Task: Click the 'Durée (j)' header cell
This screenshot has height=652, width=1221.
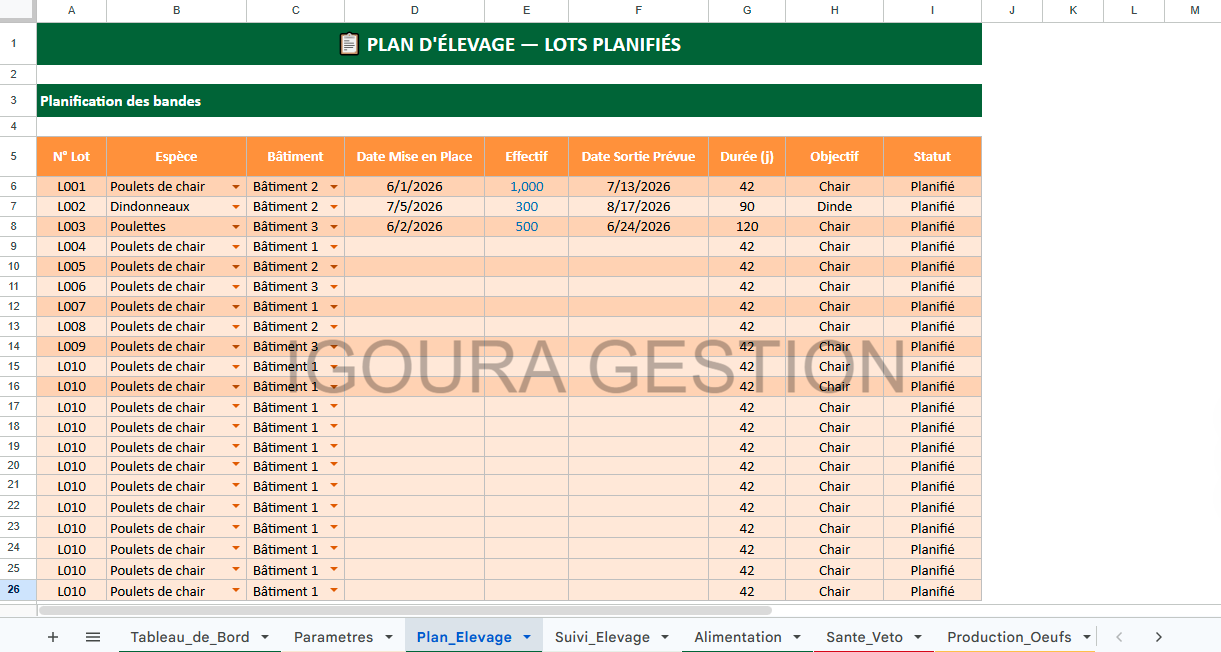Action: [747, 157]
